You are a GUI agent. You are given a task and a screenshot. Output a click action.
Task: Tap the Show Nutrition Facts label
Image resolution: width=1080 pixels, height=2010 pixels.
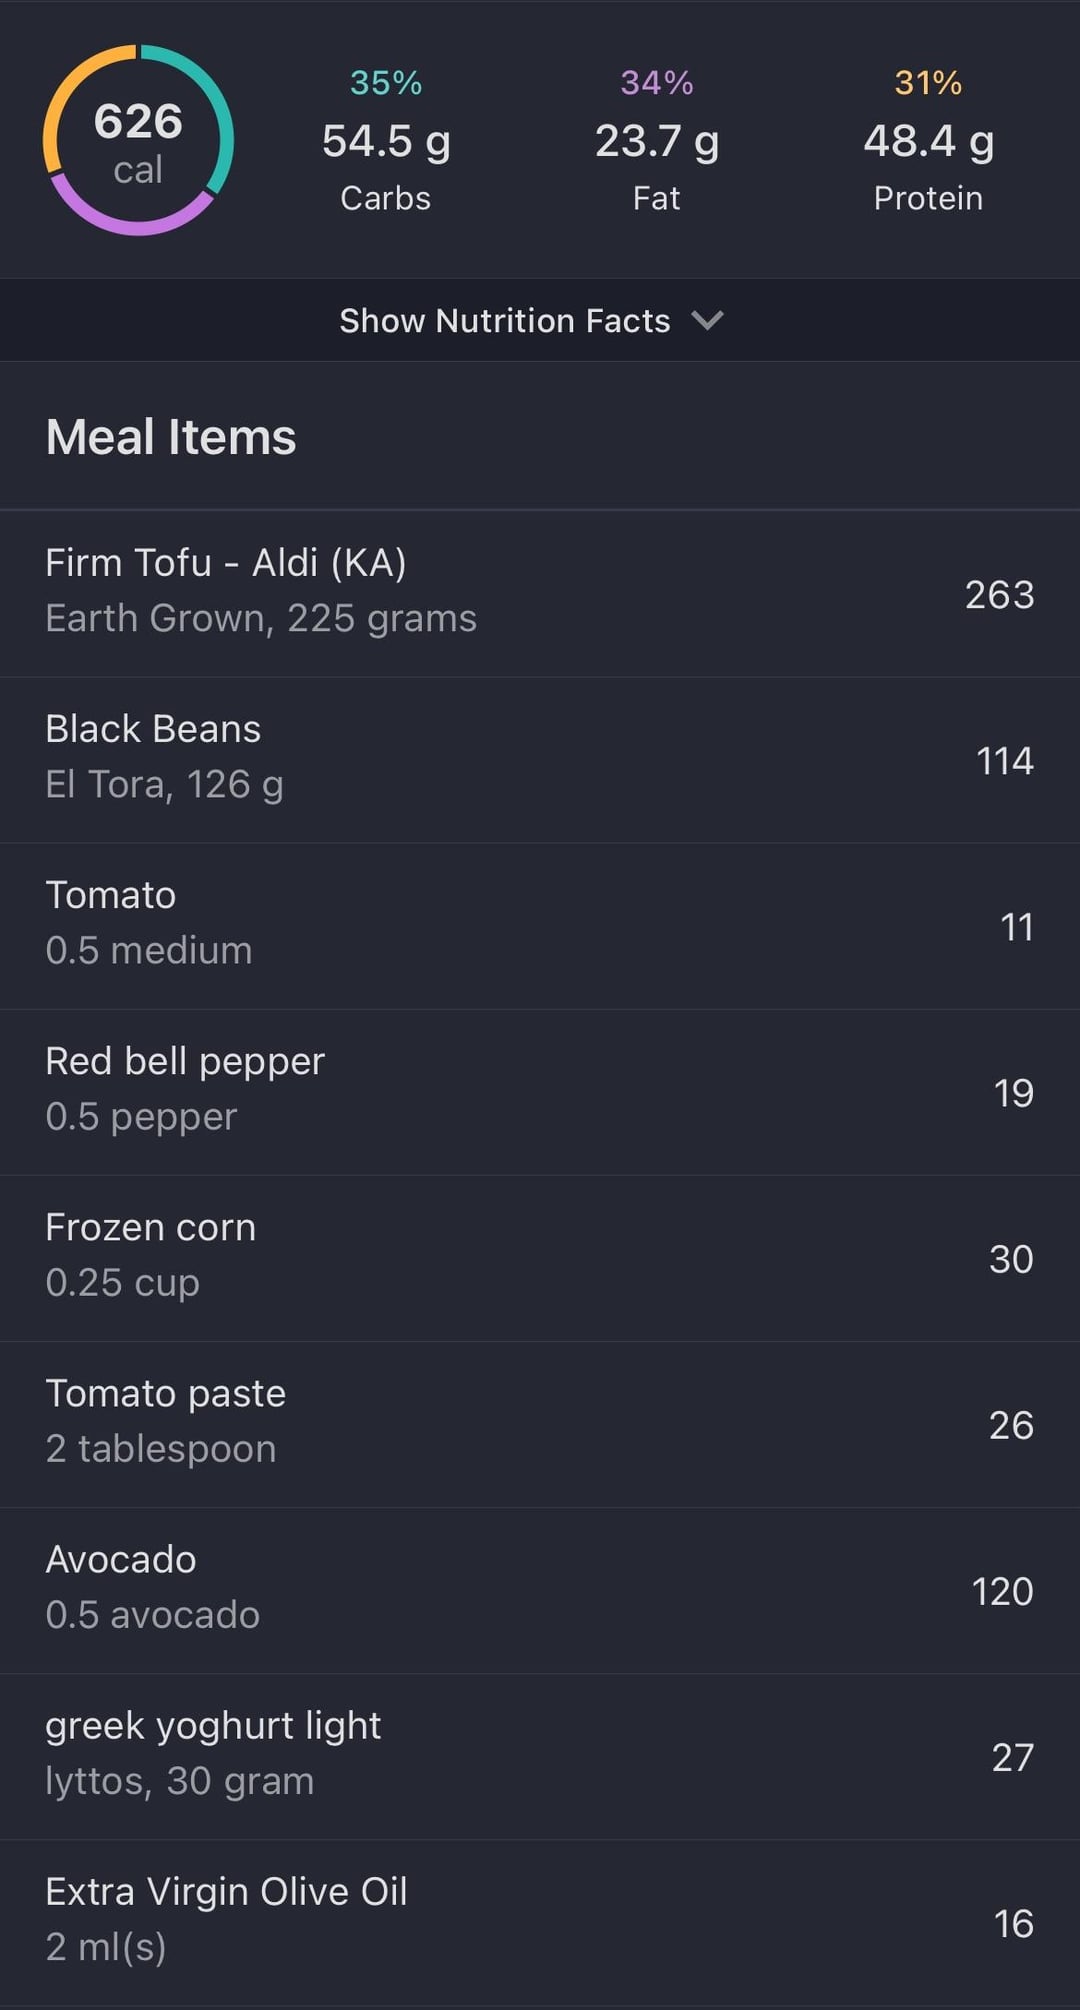tap(504, 320)
